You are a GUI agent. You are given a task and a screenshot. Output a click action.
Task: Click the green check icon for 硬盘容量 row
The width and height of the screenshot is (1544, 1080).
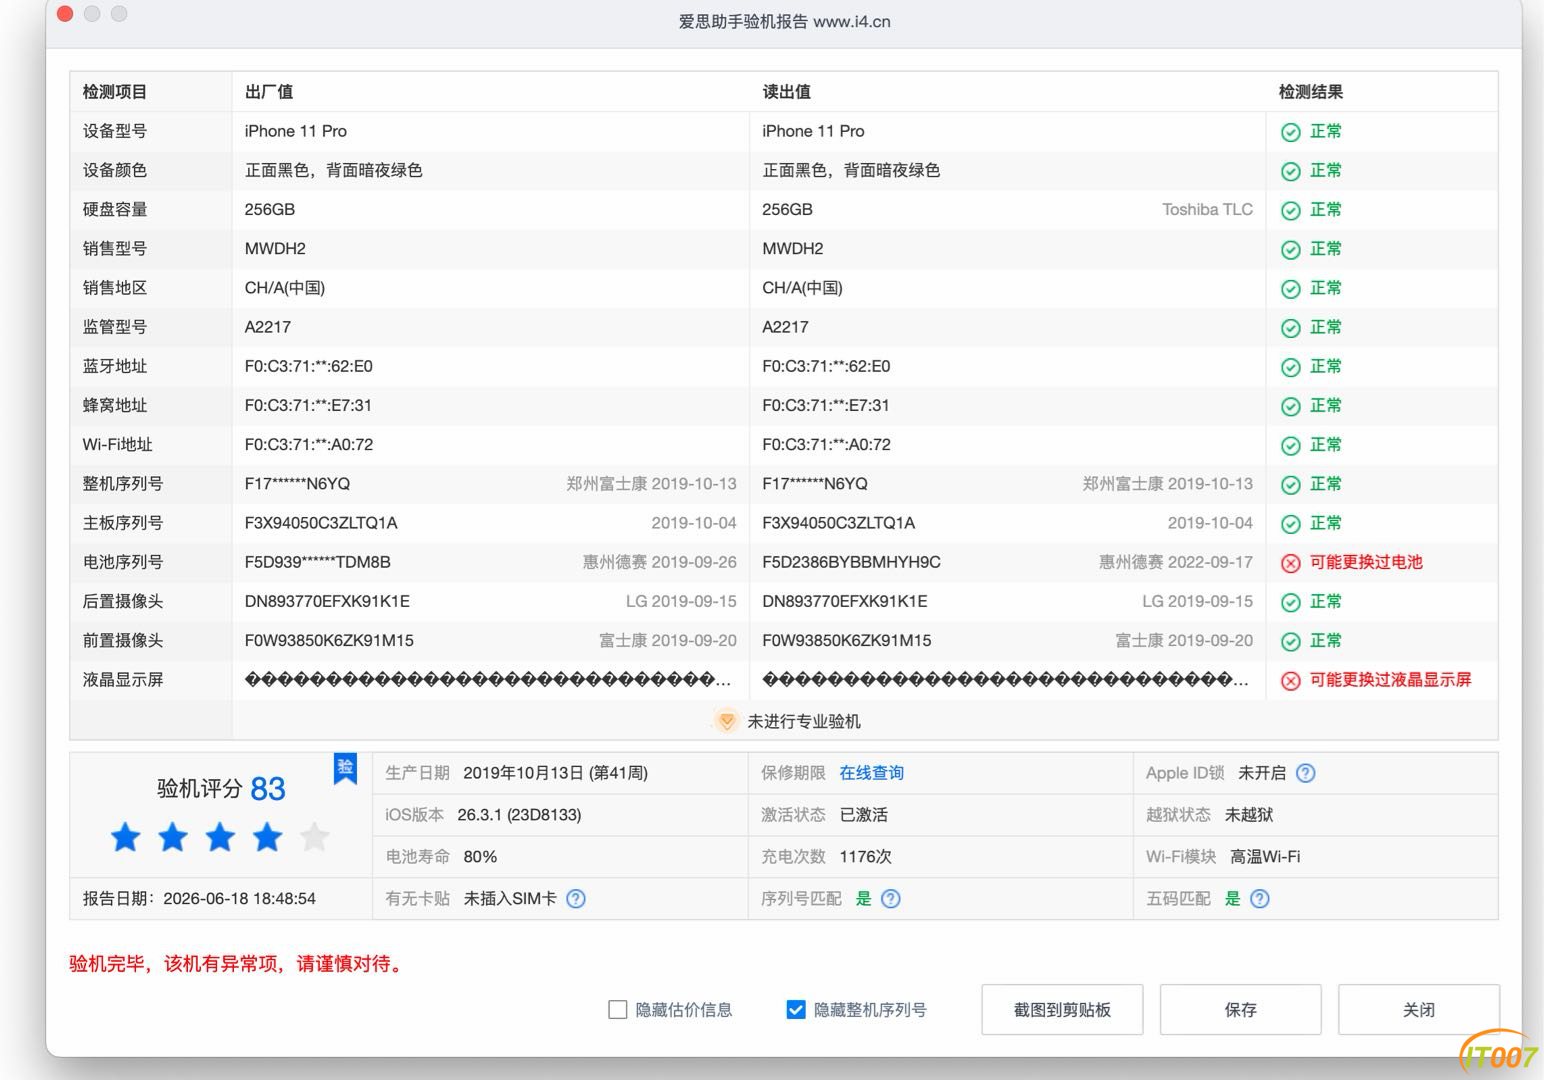pos(1291,210)
